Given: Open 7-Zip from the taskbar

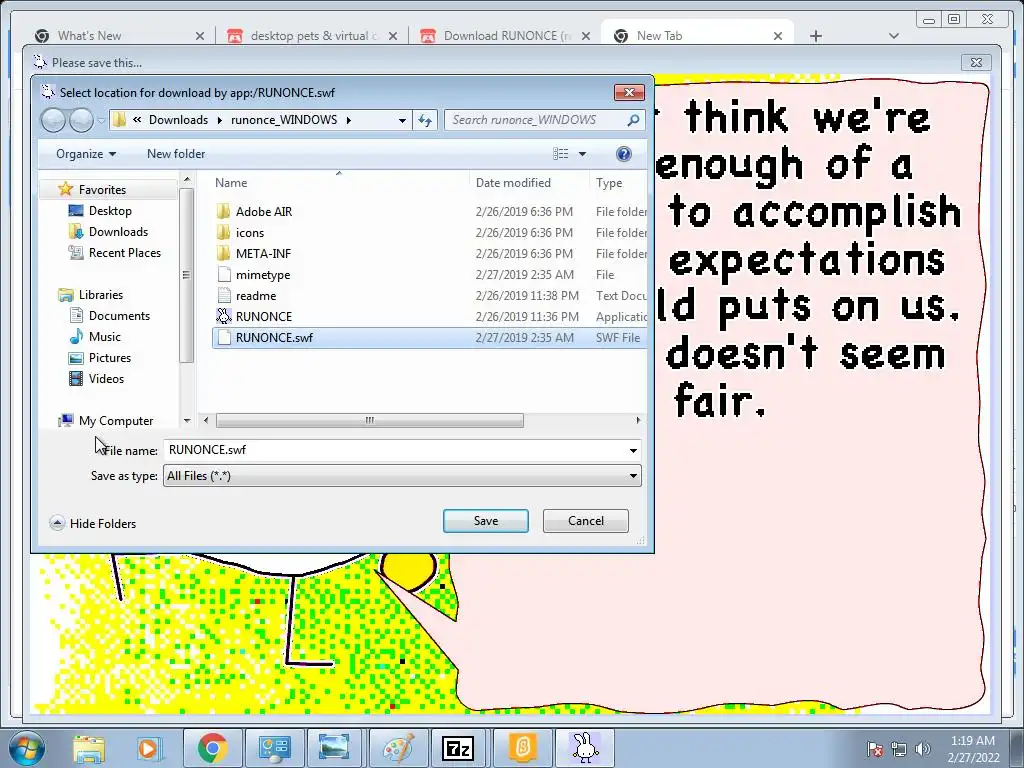Looking at the screenshot, I should 458,748.
